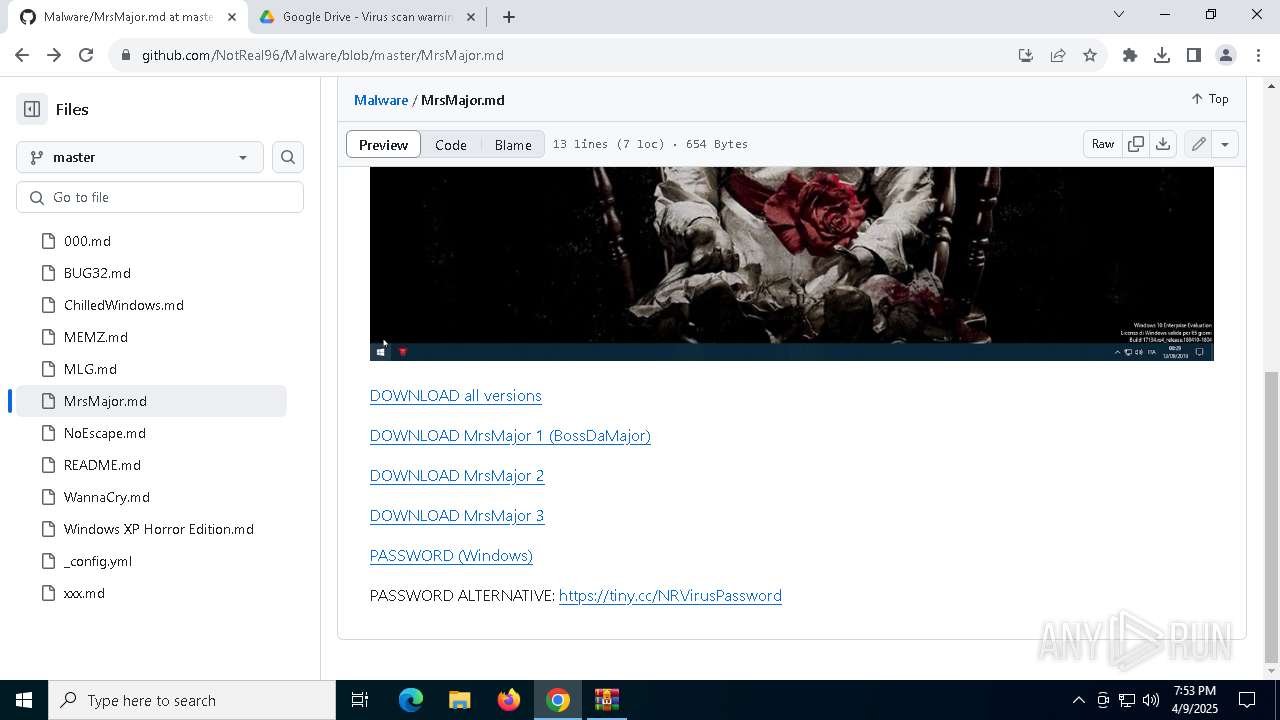Click DOWNLOAD all versions link
Screen dimensions: 1280x720
[455, 396]
